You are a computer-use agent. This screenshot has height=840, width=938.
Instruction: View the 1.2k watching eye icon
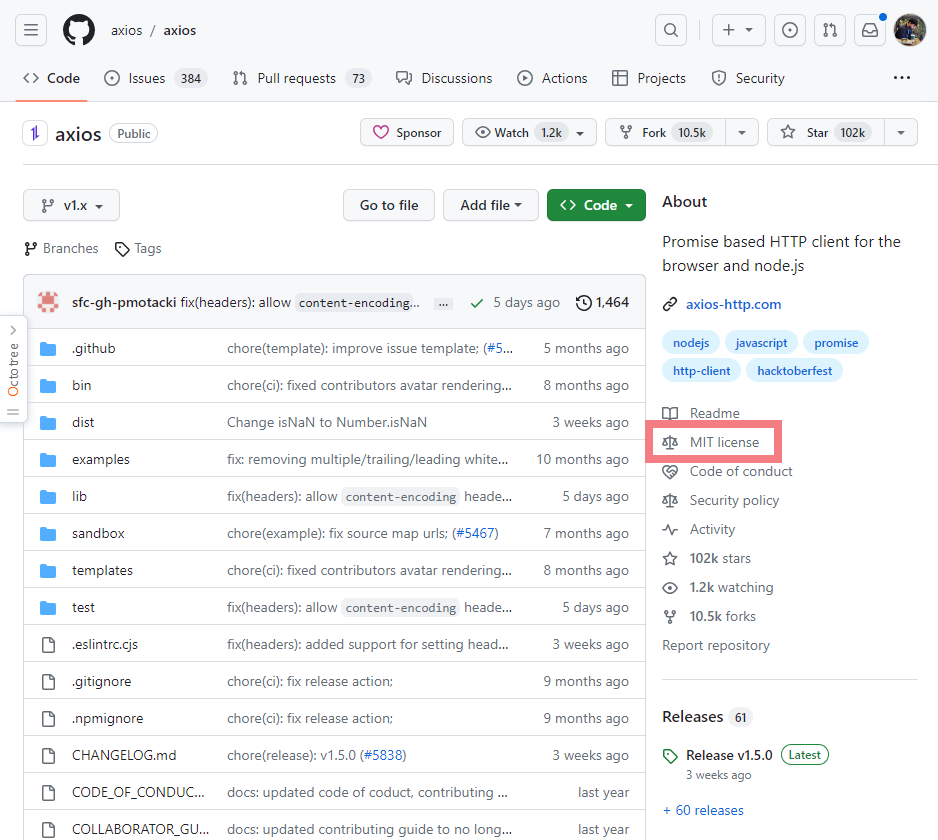pos(670,588)
